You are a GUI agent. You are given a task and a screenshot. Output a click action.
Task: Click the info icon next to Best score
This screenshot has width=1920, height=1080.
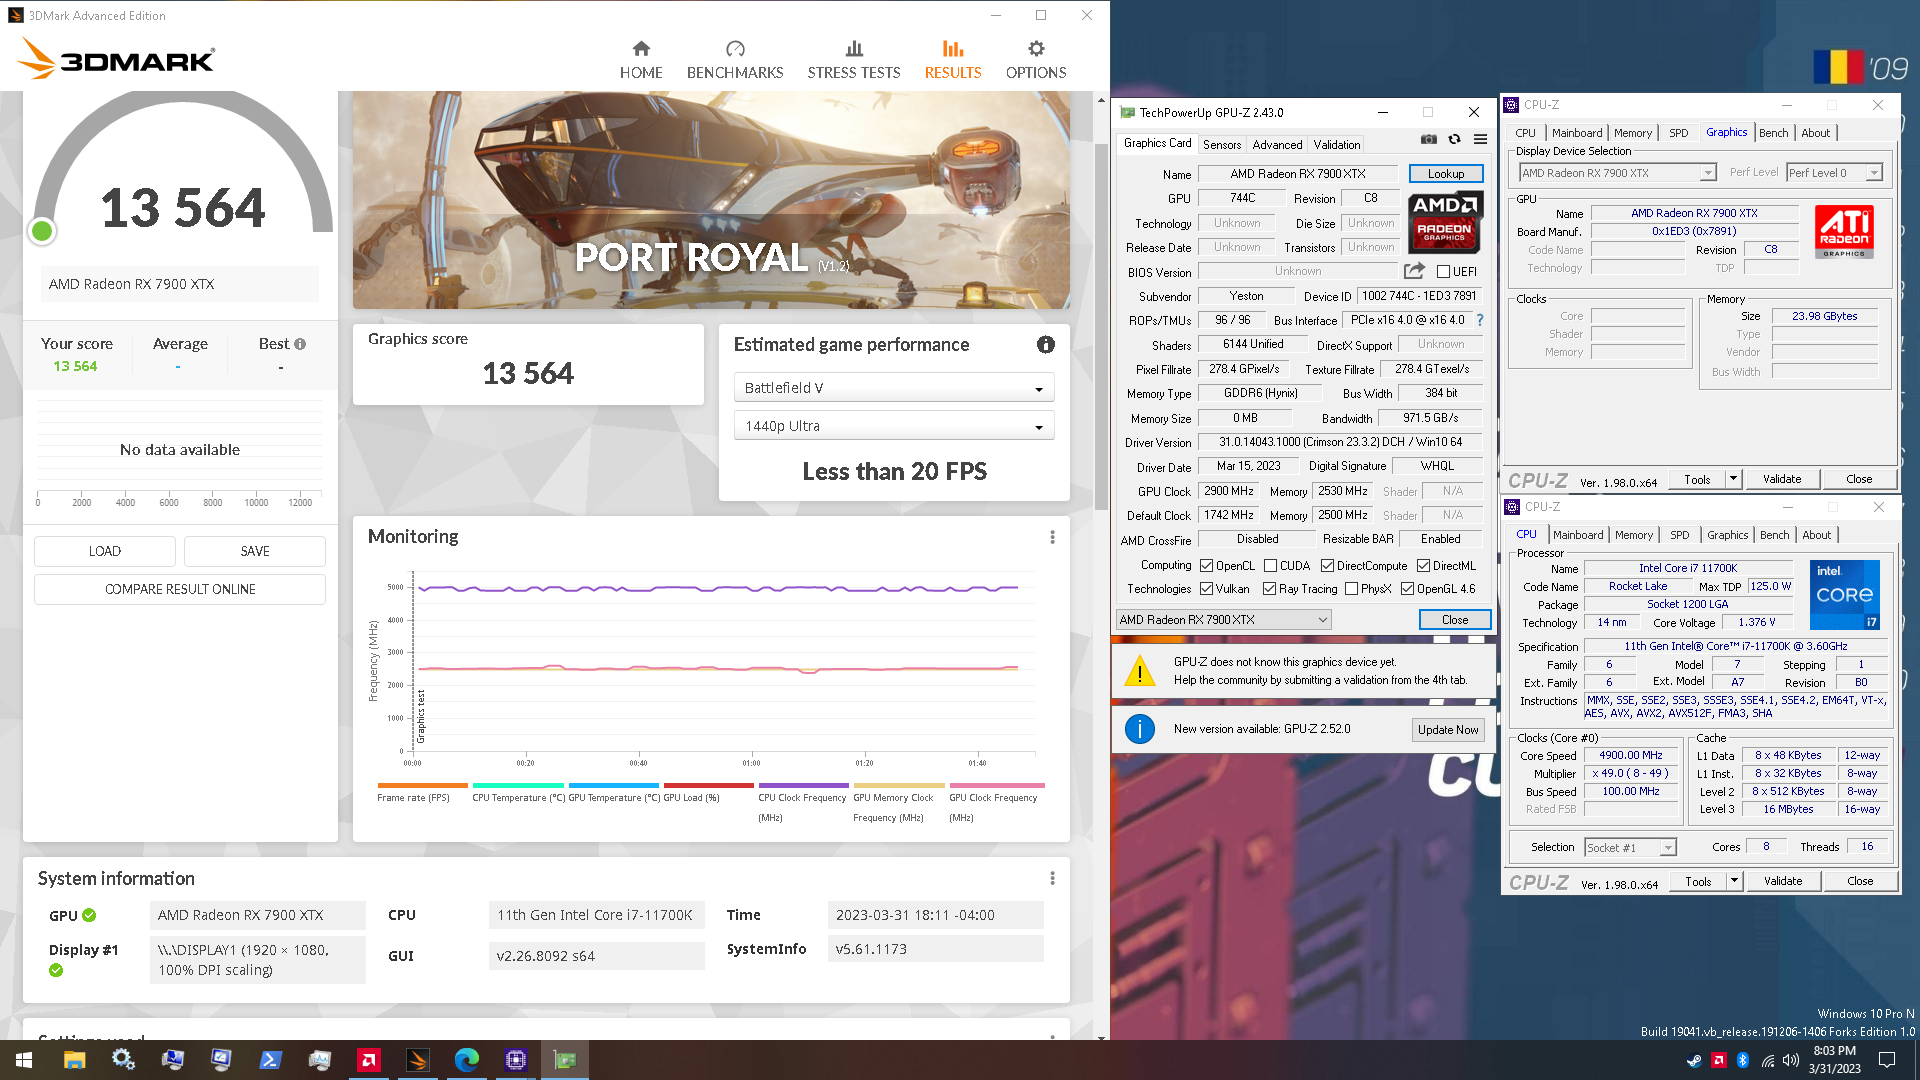pyautogui.click(x=300, y=344)
